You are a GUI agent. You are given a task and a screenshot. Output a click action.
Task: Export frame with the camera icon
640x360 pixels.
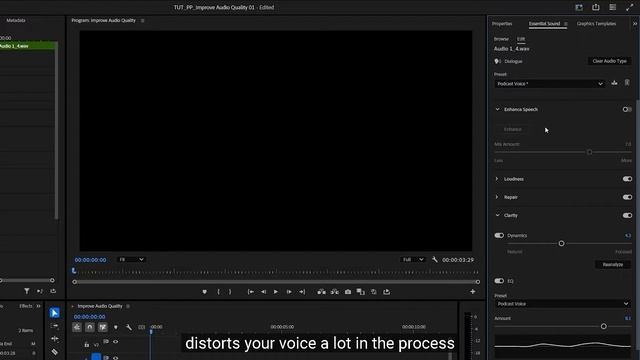tap(348, 292)
